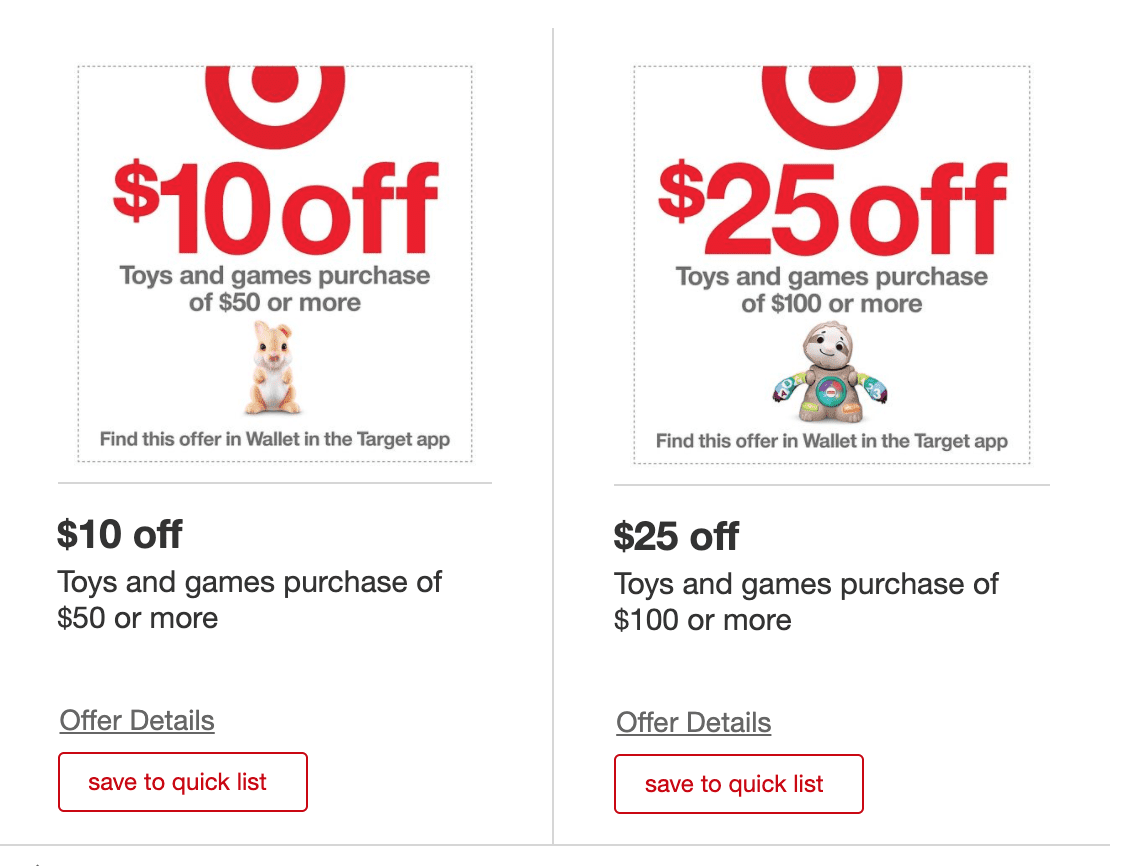Click the gray "of $100 or more" text inside the coupon
The width and height of the screenshot is (1132, 866).
click(831, 303)
